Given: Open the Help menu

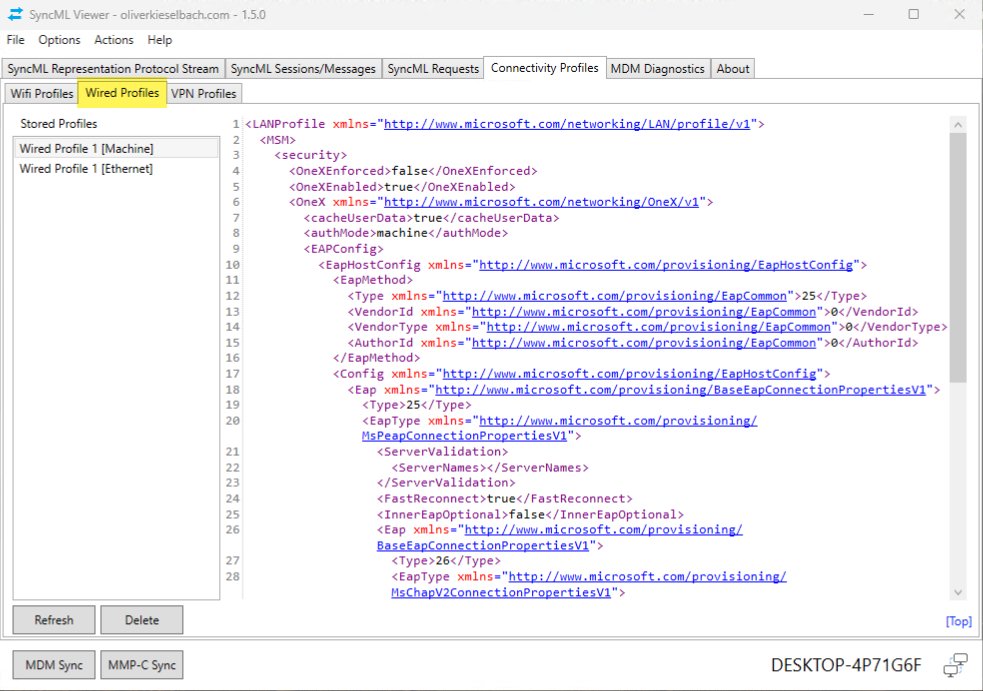Looking at the screenshot, I should pyautogui.click(x=159, y=40).
